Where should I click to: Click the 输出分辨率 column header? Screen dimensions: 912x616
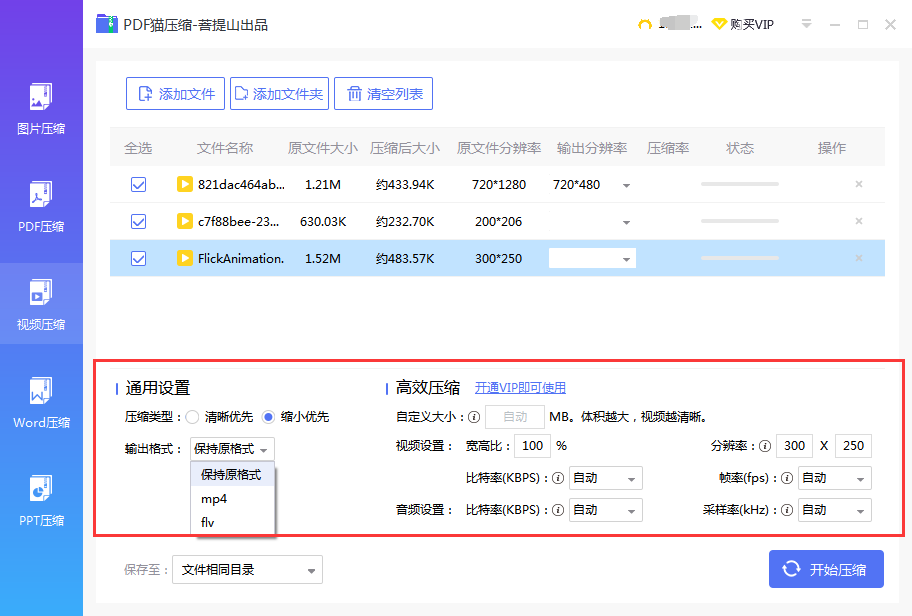592,148
